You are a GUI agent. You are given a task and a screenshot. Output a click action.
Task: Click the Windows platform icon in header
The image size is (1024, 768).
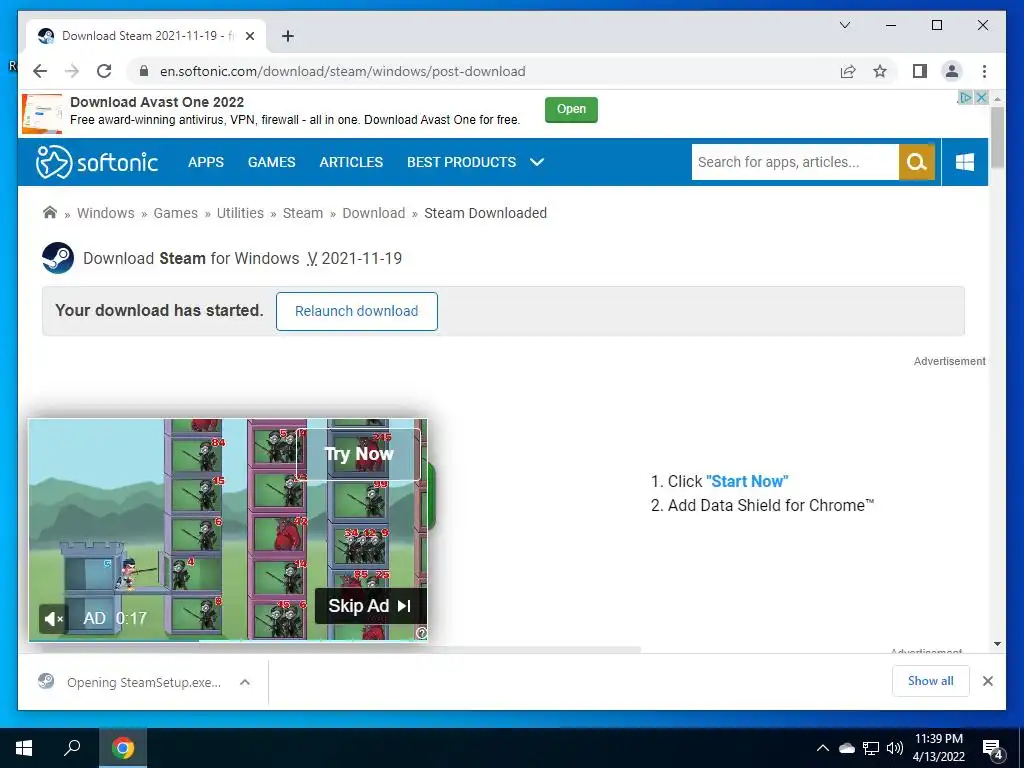(x=965, y=162)
